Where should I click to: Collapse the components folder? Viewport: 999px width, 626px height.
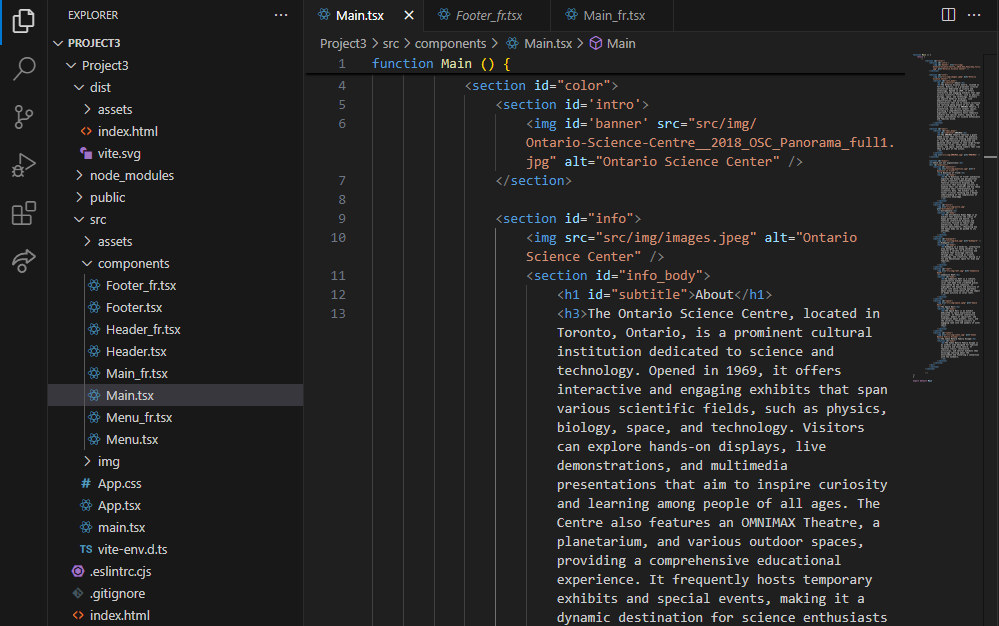[x=133, y=264]
